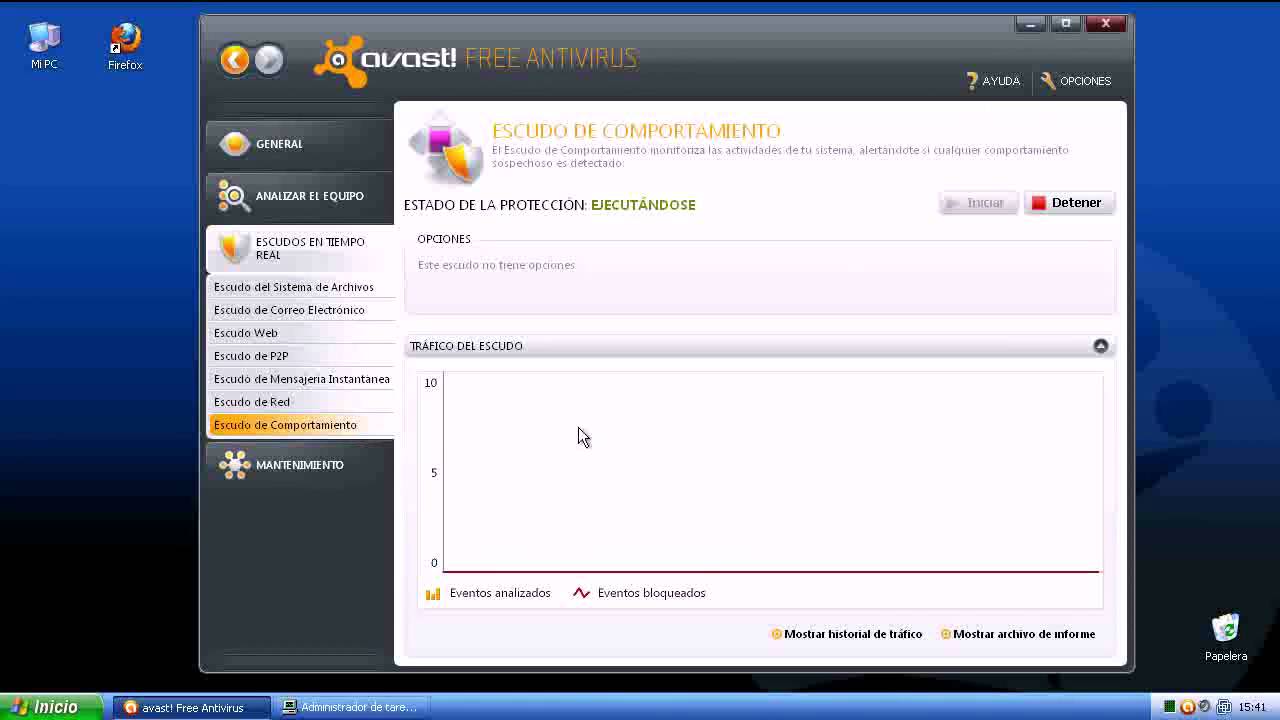1280x720 pixels.
Task: Click the GENERAL orange sphere icon
Action: (234, 144)
